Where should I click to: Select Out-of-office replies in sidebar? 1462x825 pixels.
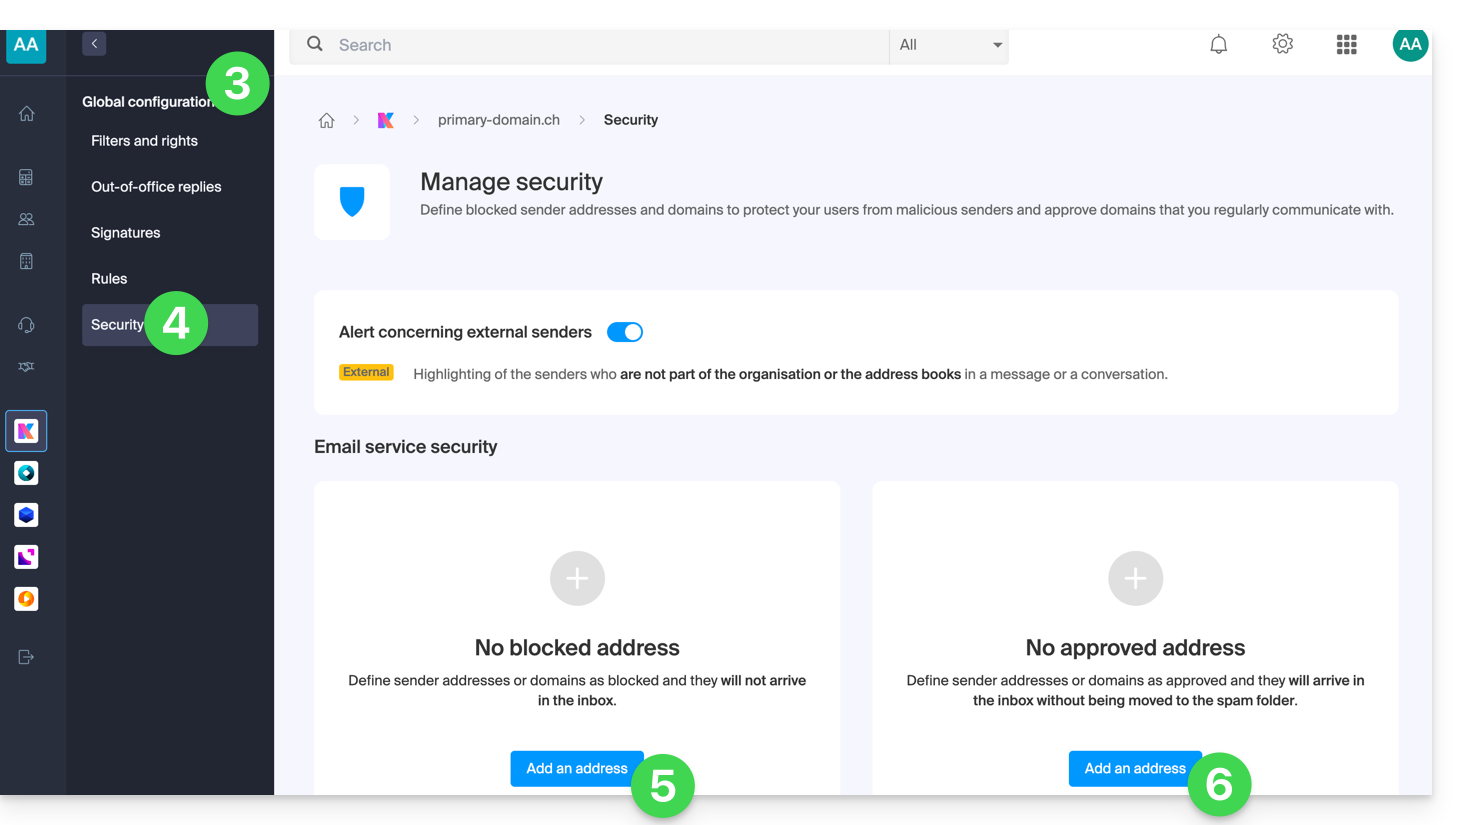coord(156,187)
